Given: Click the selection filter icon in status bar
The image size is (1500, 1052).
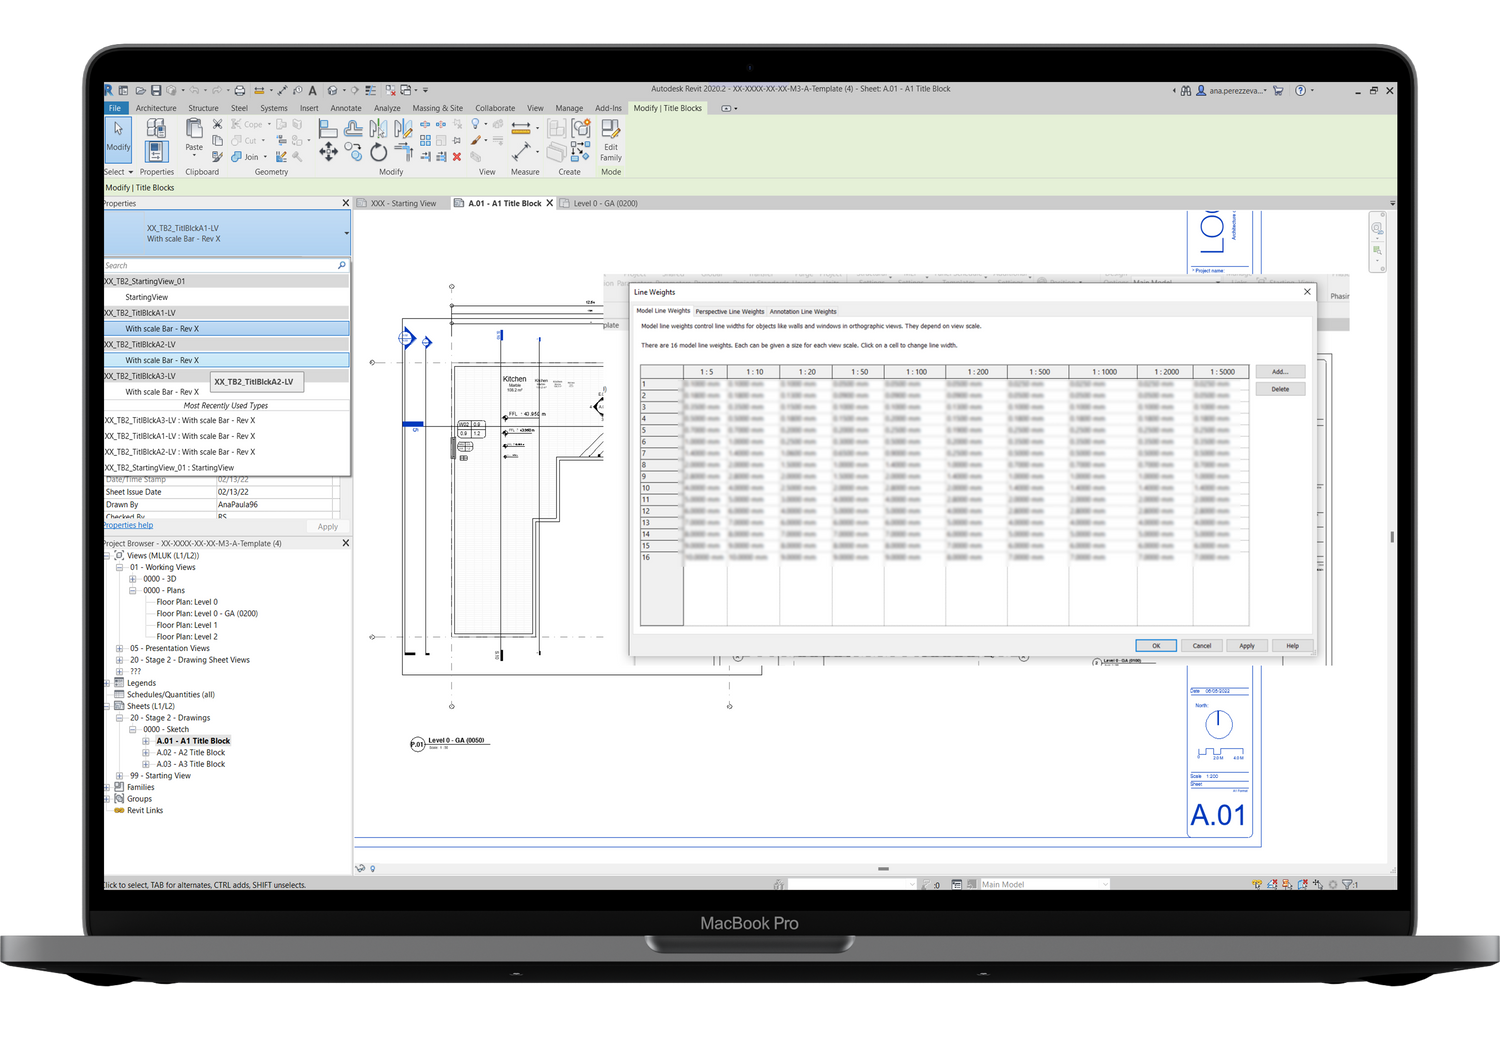Looking at the screenshot, I should click(1348, 884).
